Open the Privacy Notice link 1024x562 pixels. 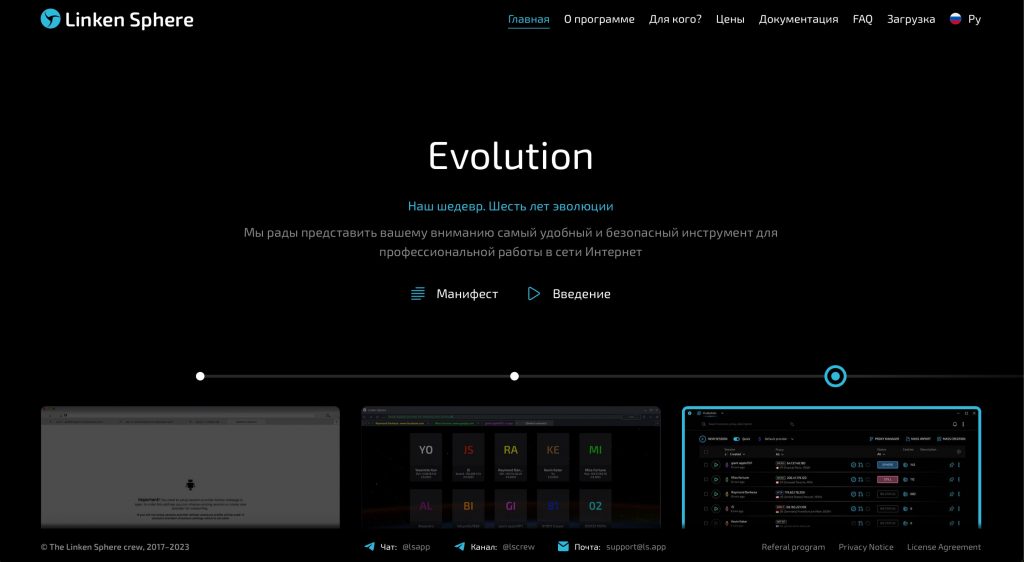866,547
